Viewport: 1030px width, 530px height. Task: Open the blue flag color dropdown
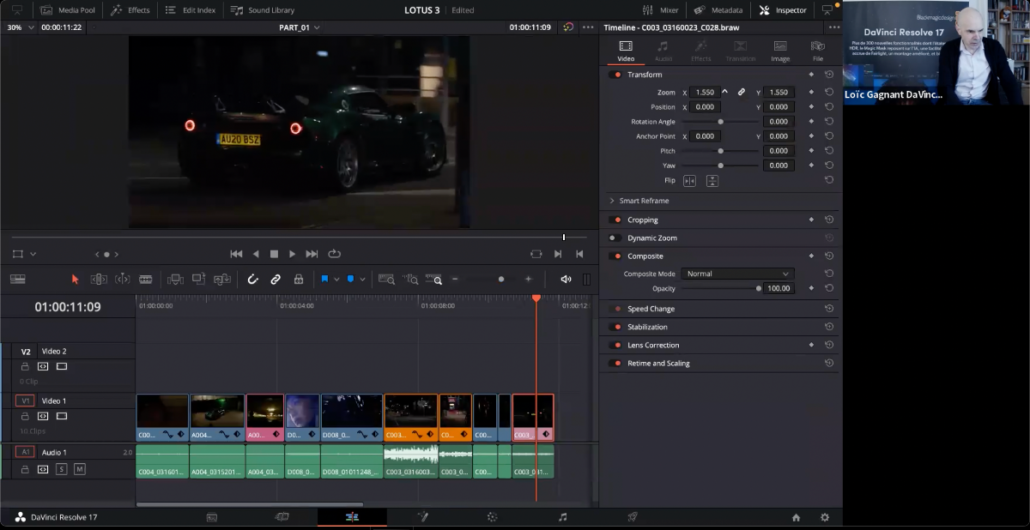pos(337,279)
